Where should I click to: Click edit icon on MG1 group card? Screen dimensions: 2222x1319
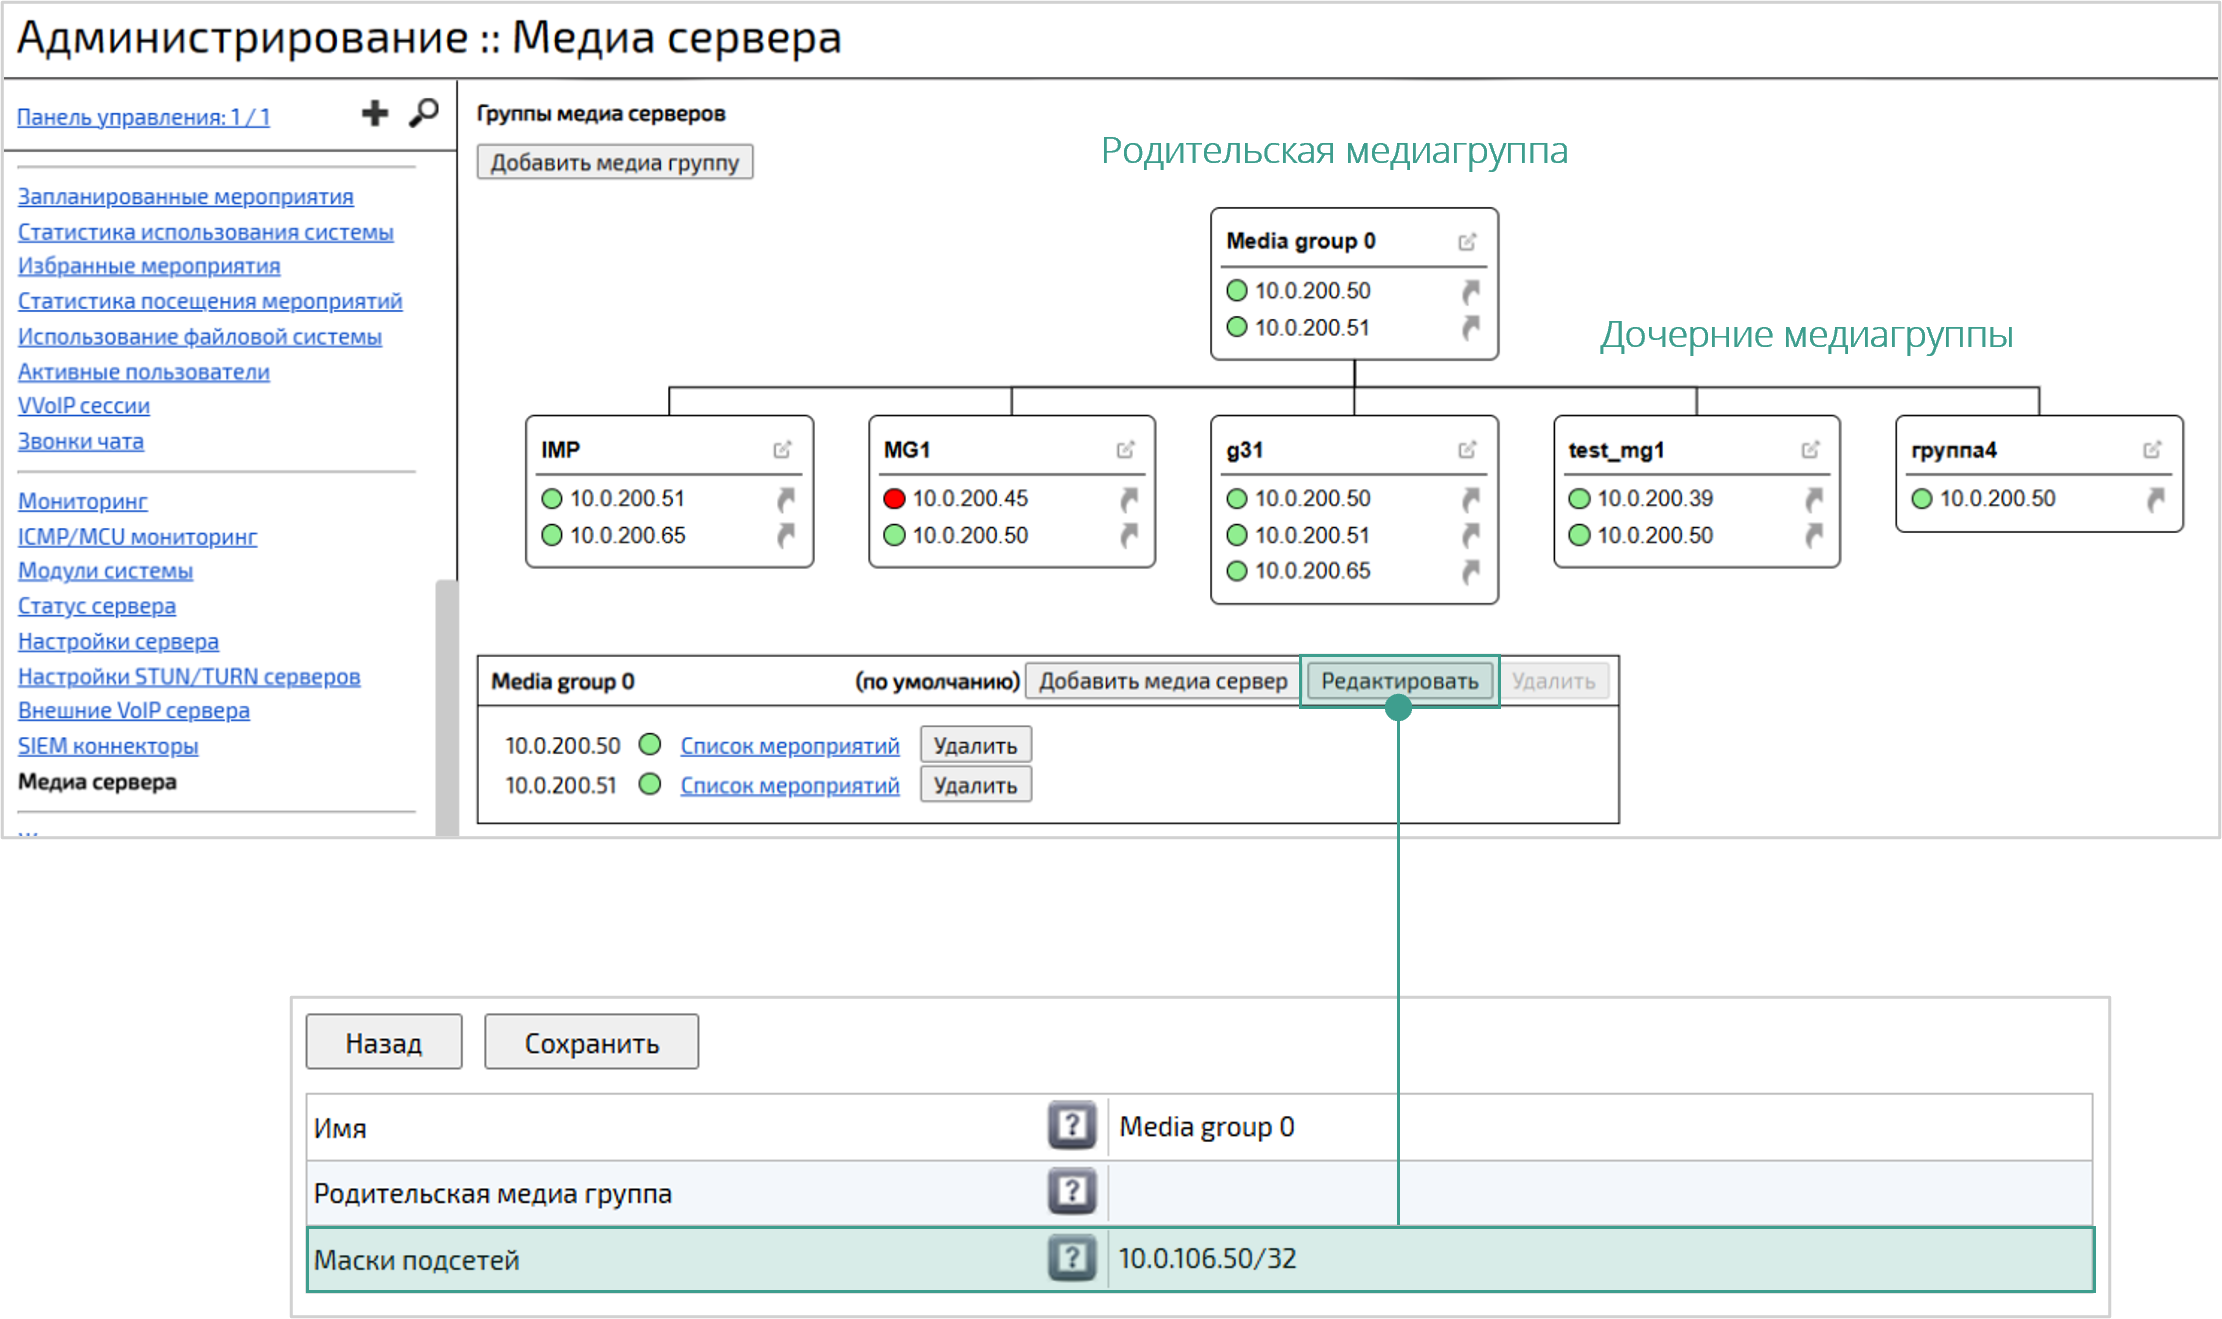point(1125,450)
